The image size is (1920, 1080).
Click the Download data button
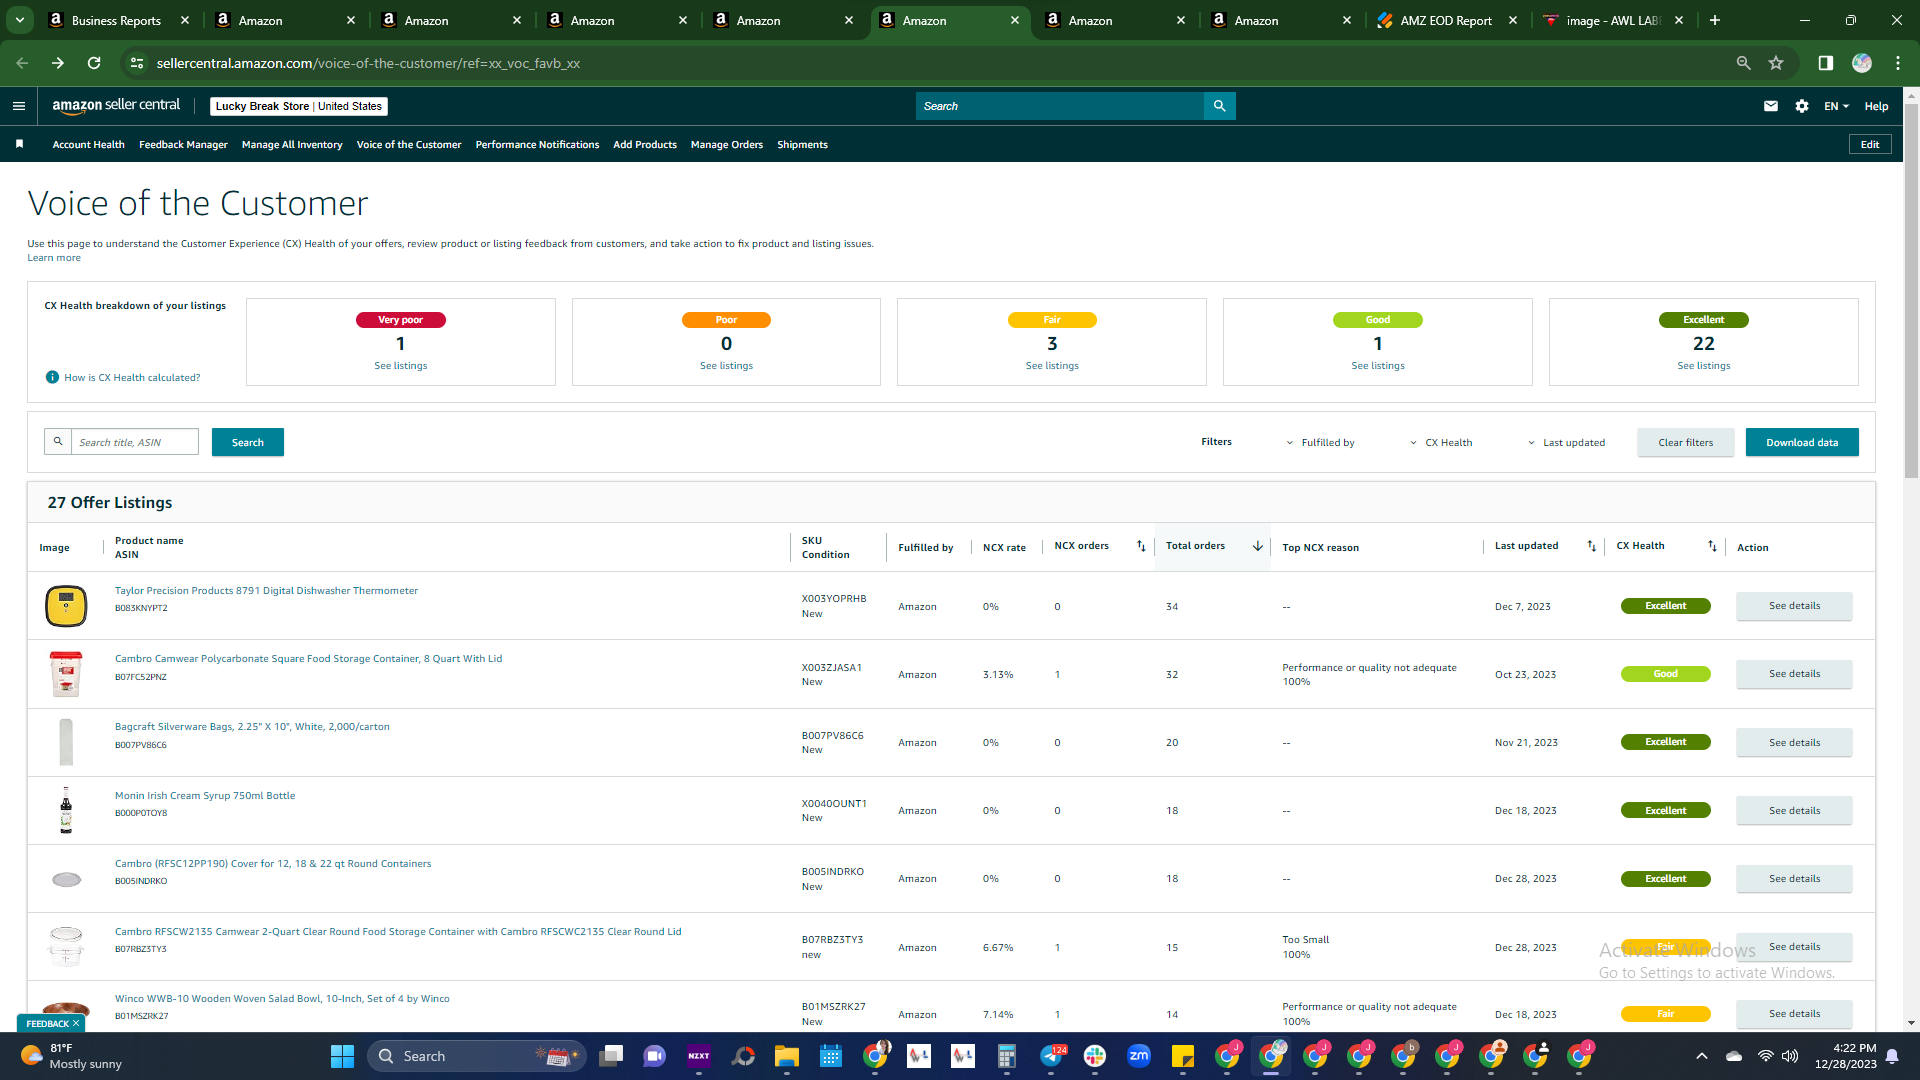point(1802,442)
